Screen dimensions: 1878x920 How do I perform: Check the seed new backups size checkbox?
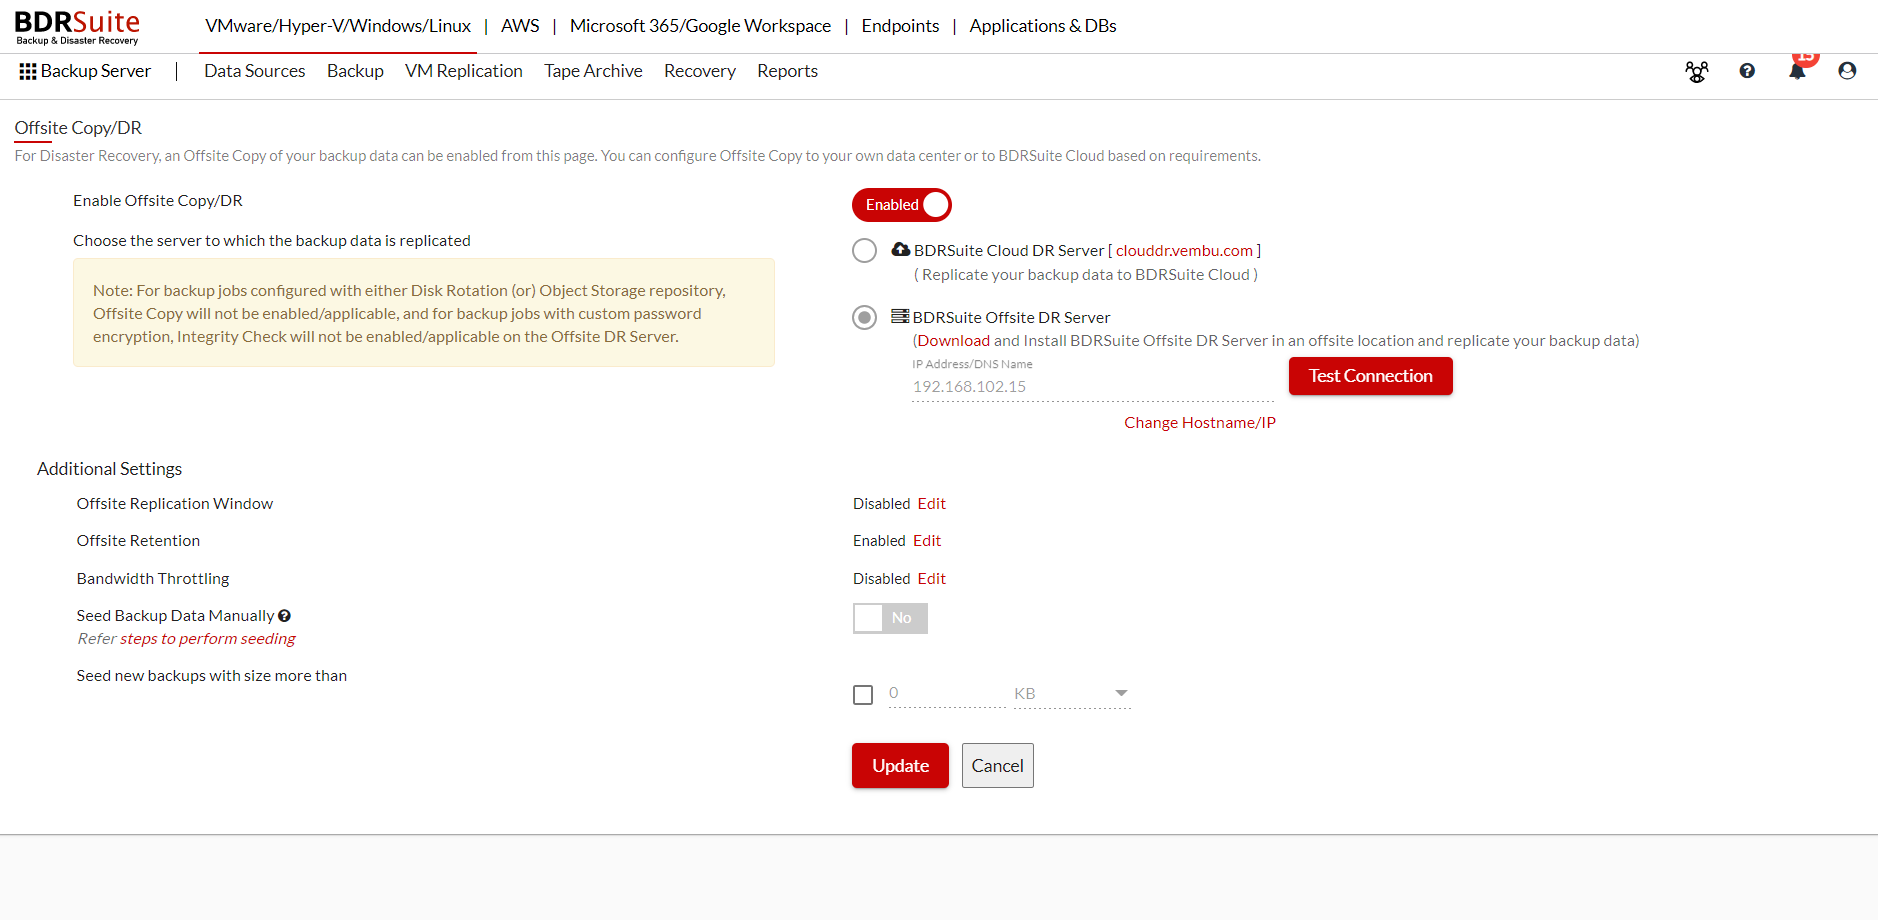pyautogui.click(x=863, y=695)
